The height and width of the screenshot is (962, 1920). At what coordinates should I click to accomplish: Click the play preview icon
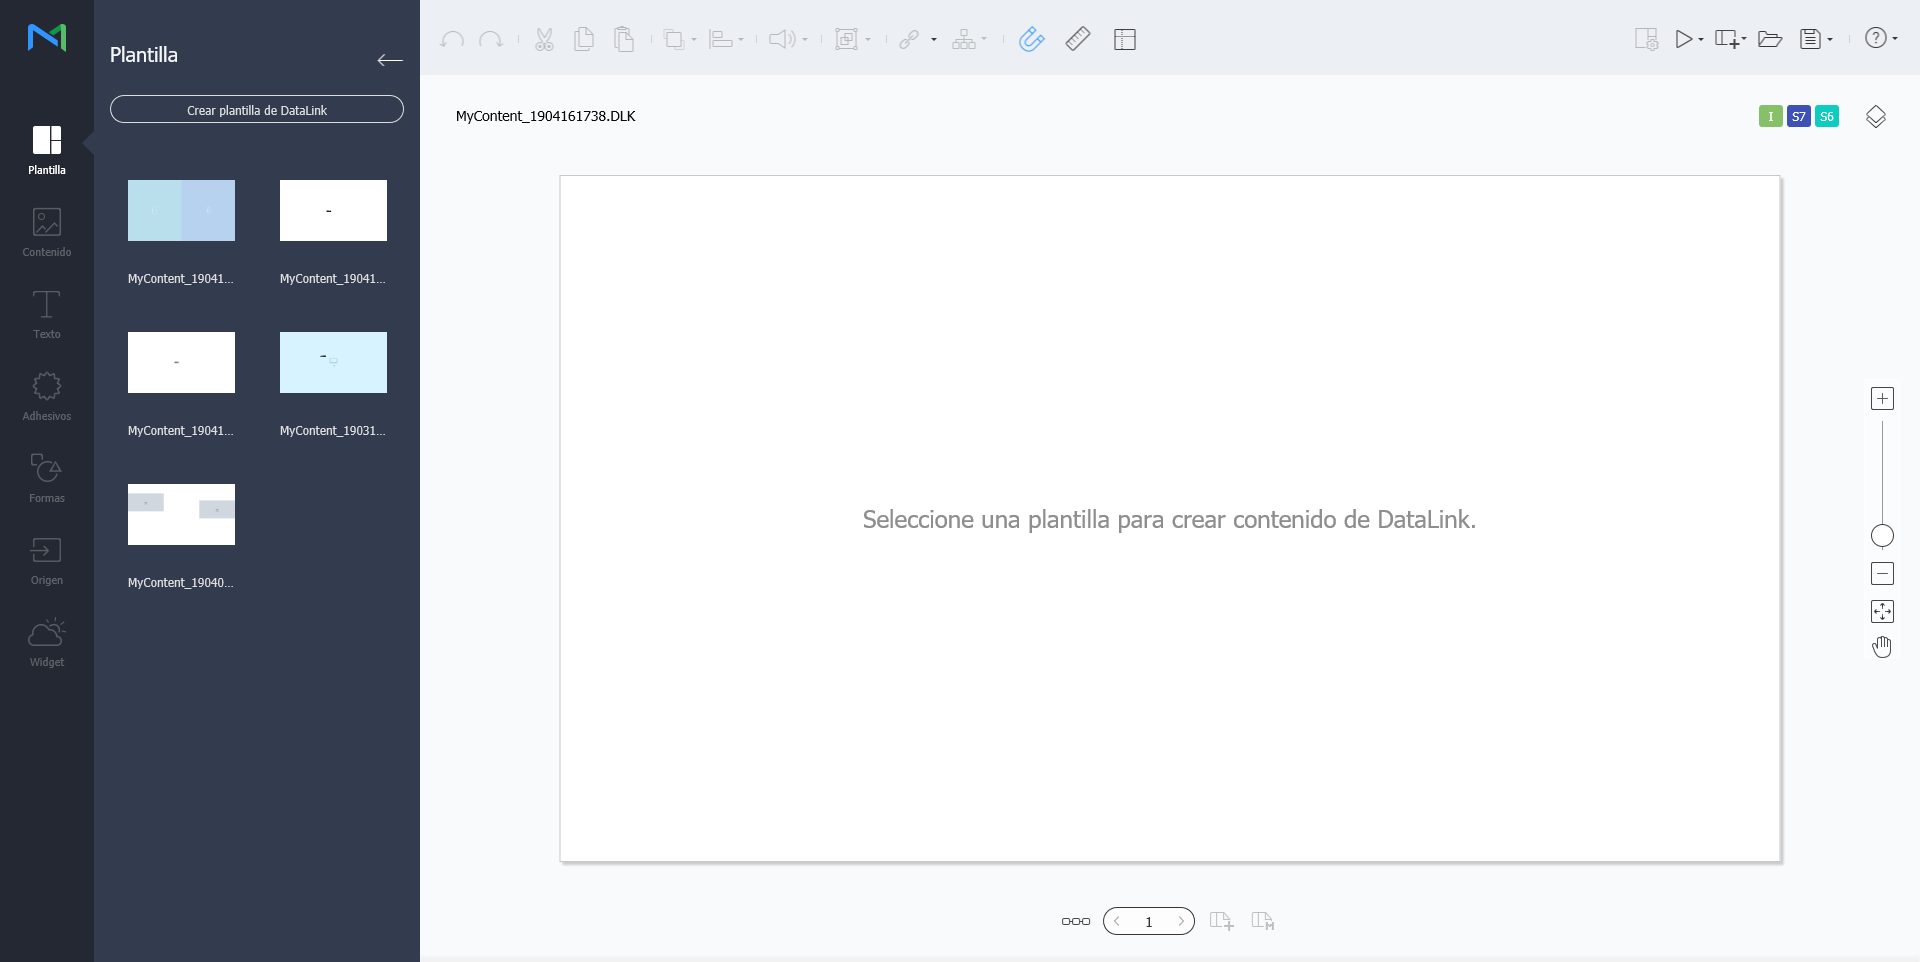[1684, 39]
